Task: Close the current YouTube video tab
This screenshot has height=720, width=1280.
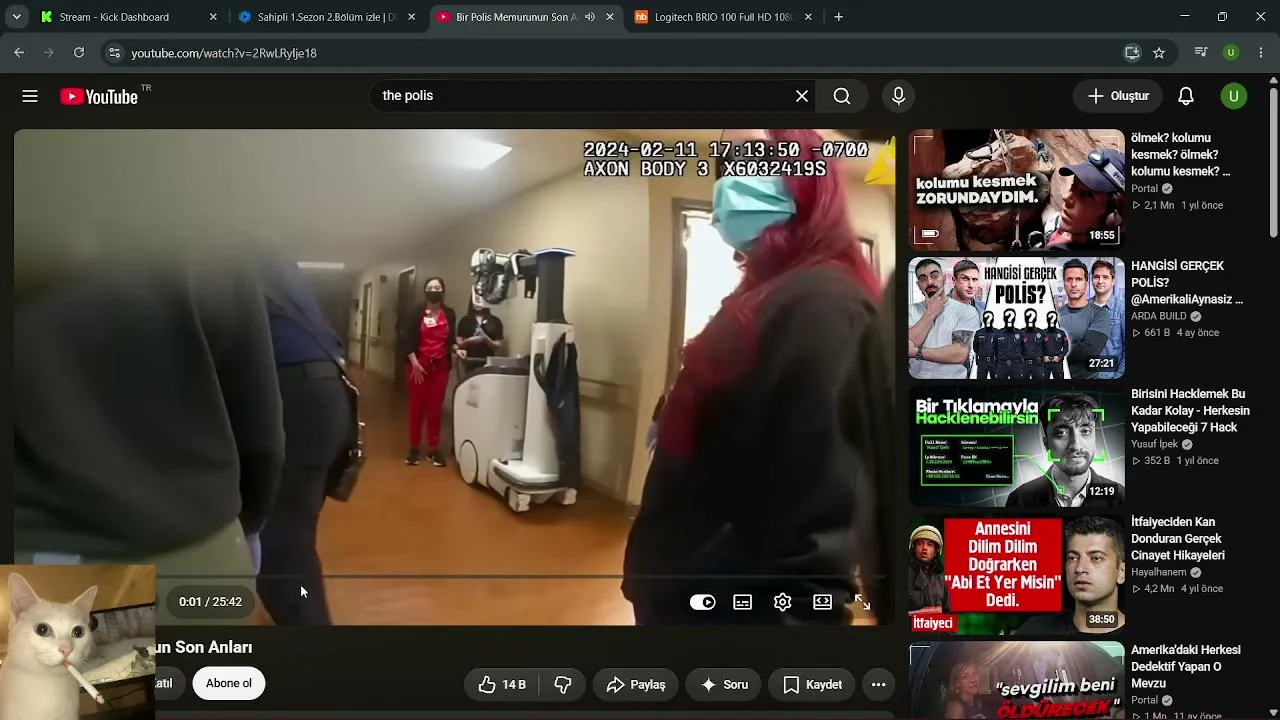Action: point(610,17)
